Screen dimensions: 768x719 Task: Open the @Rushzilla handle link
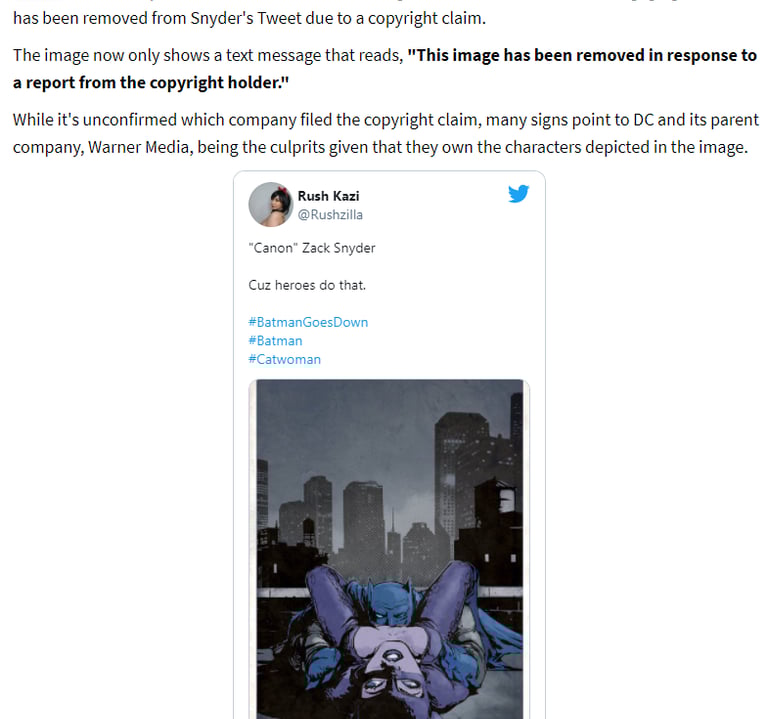[330, 215]
